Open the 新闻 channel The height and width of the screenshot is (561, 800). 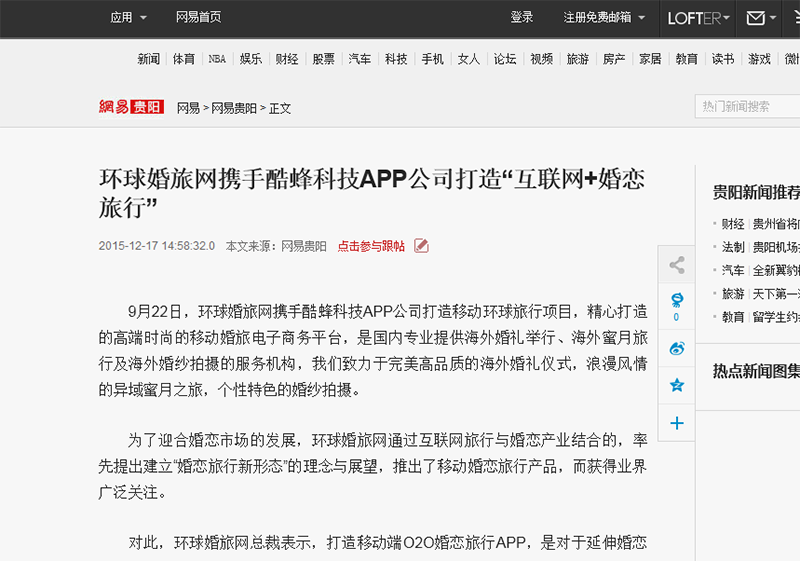pyautogui.click(x=148, y=59)
